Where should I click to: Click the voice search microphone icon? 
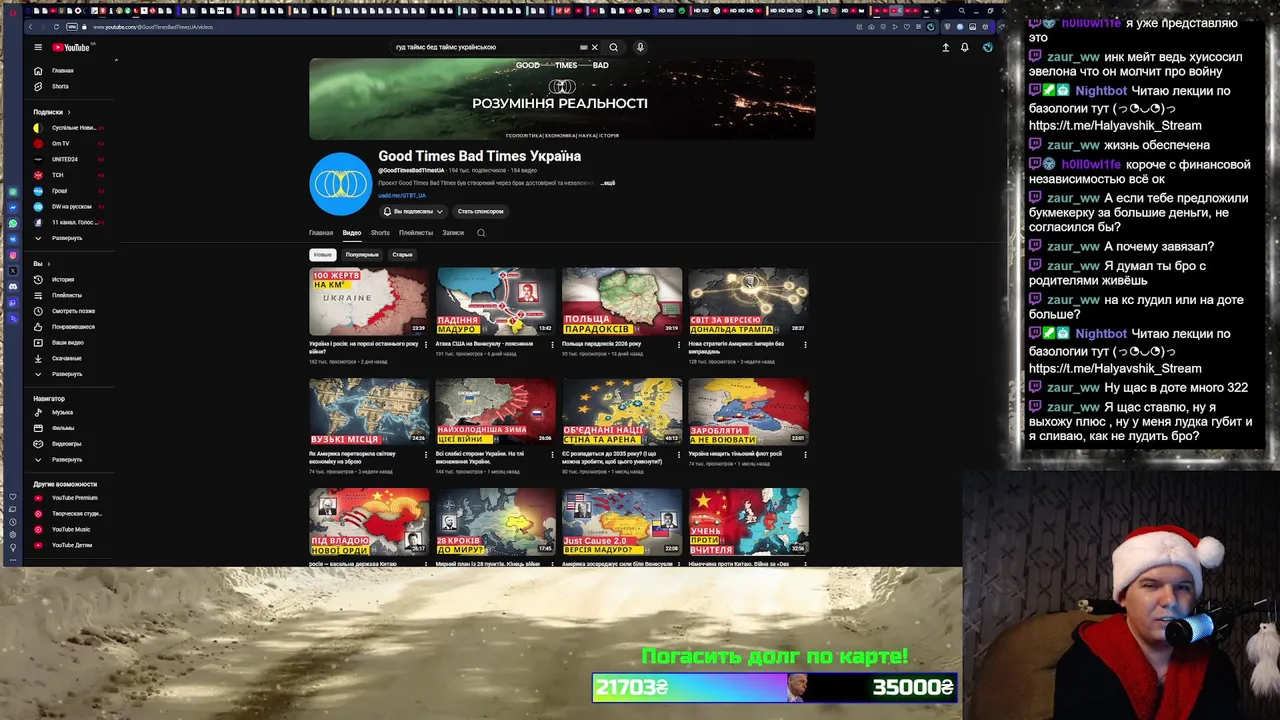click(x=640, y=47)
